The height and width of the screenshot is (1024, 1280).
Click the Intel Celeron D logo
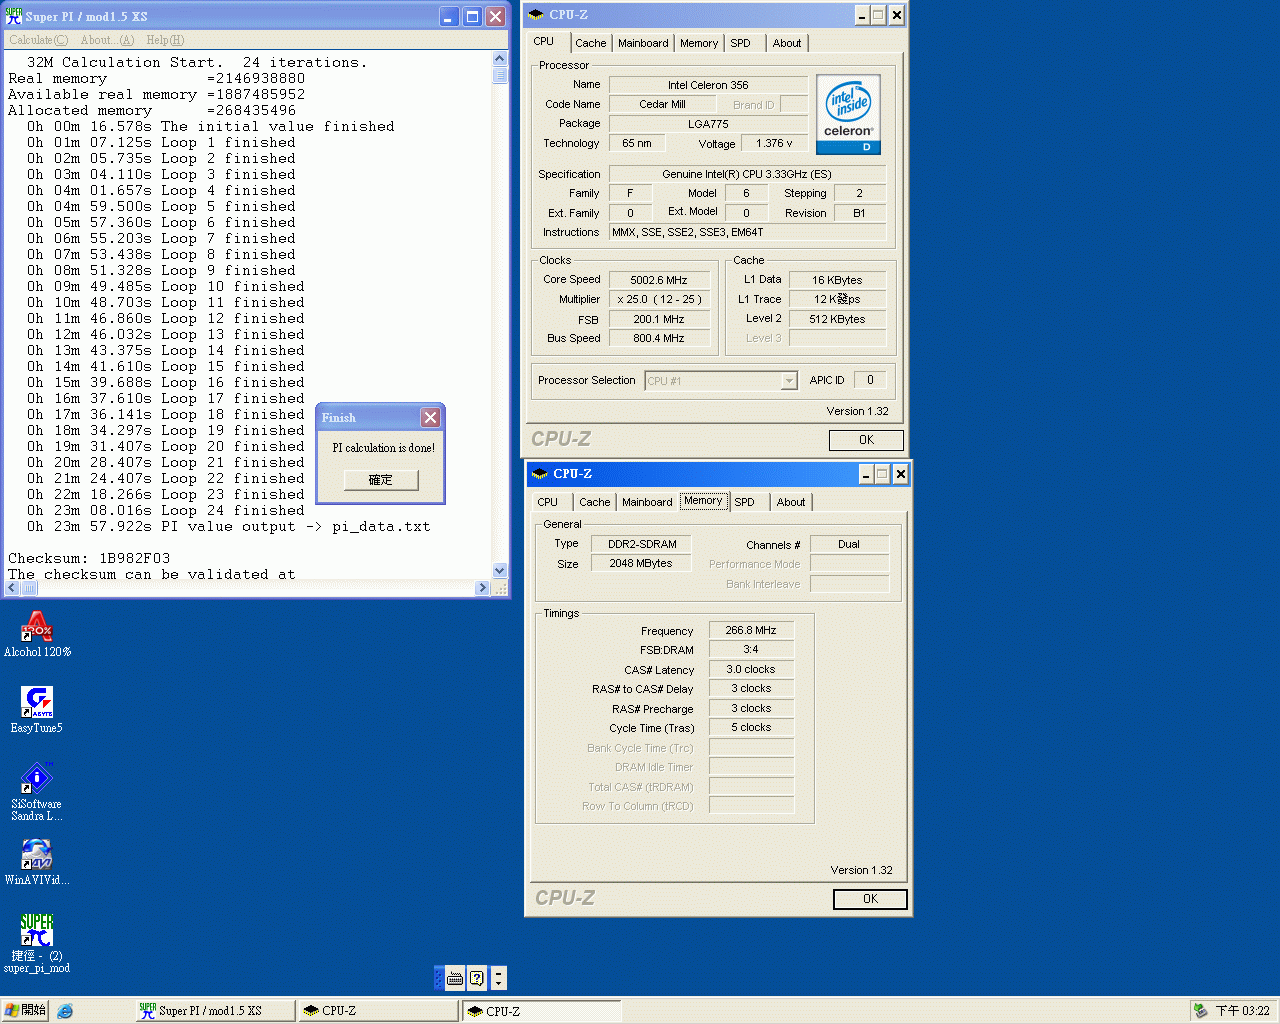848,114
